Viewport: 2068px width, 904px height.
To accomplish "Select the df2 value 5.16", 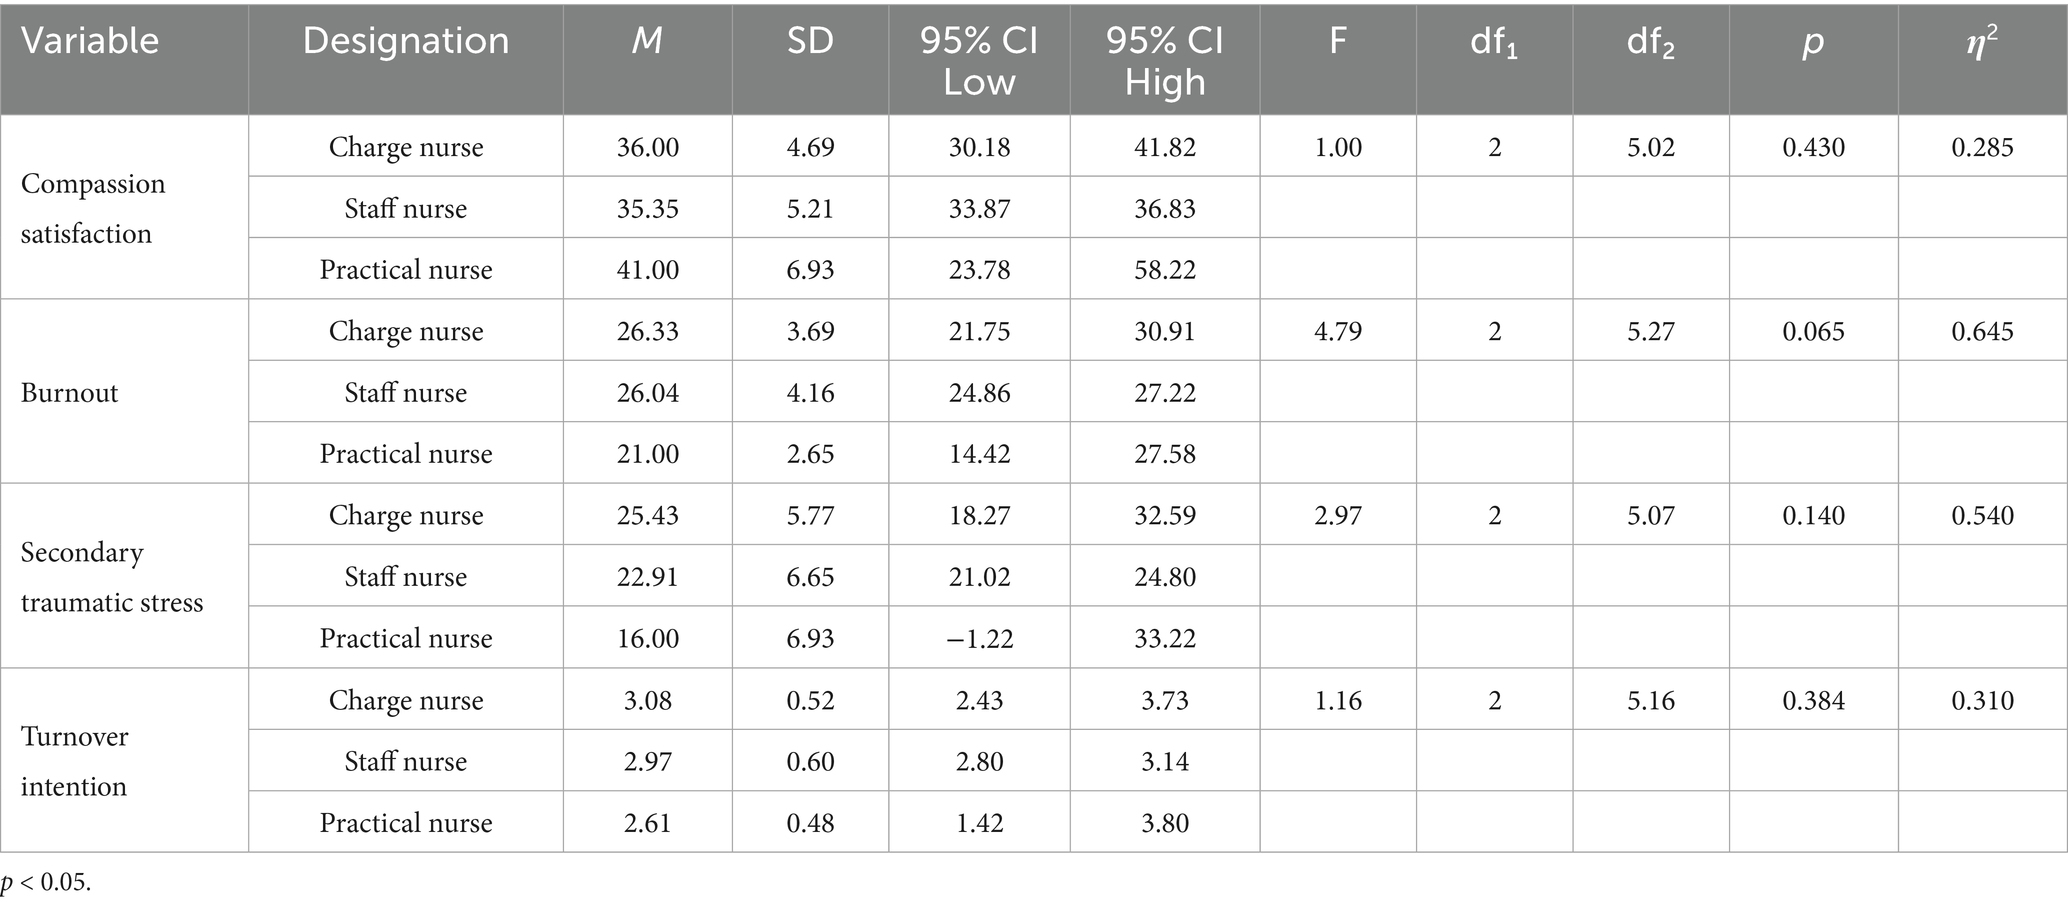I will tap(1650, 700).
